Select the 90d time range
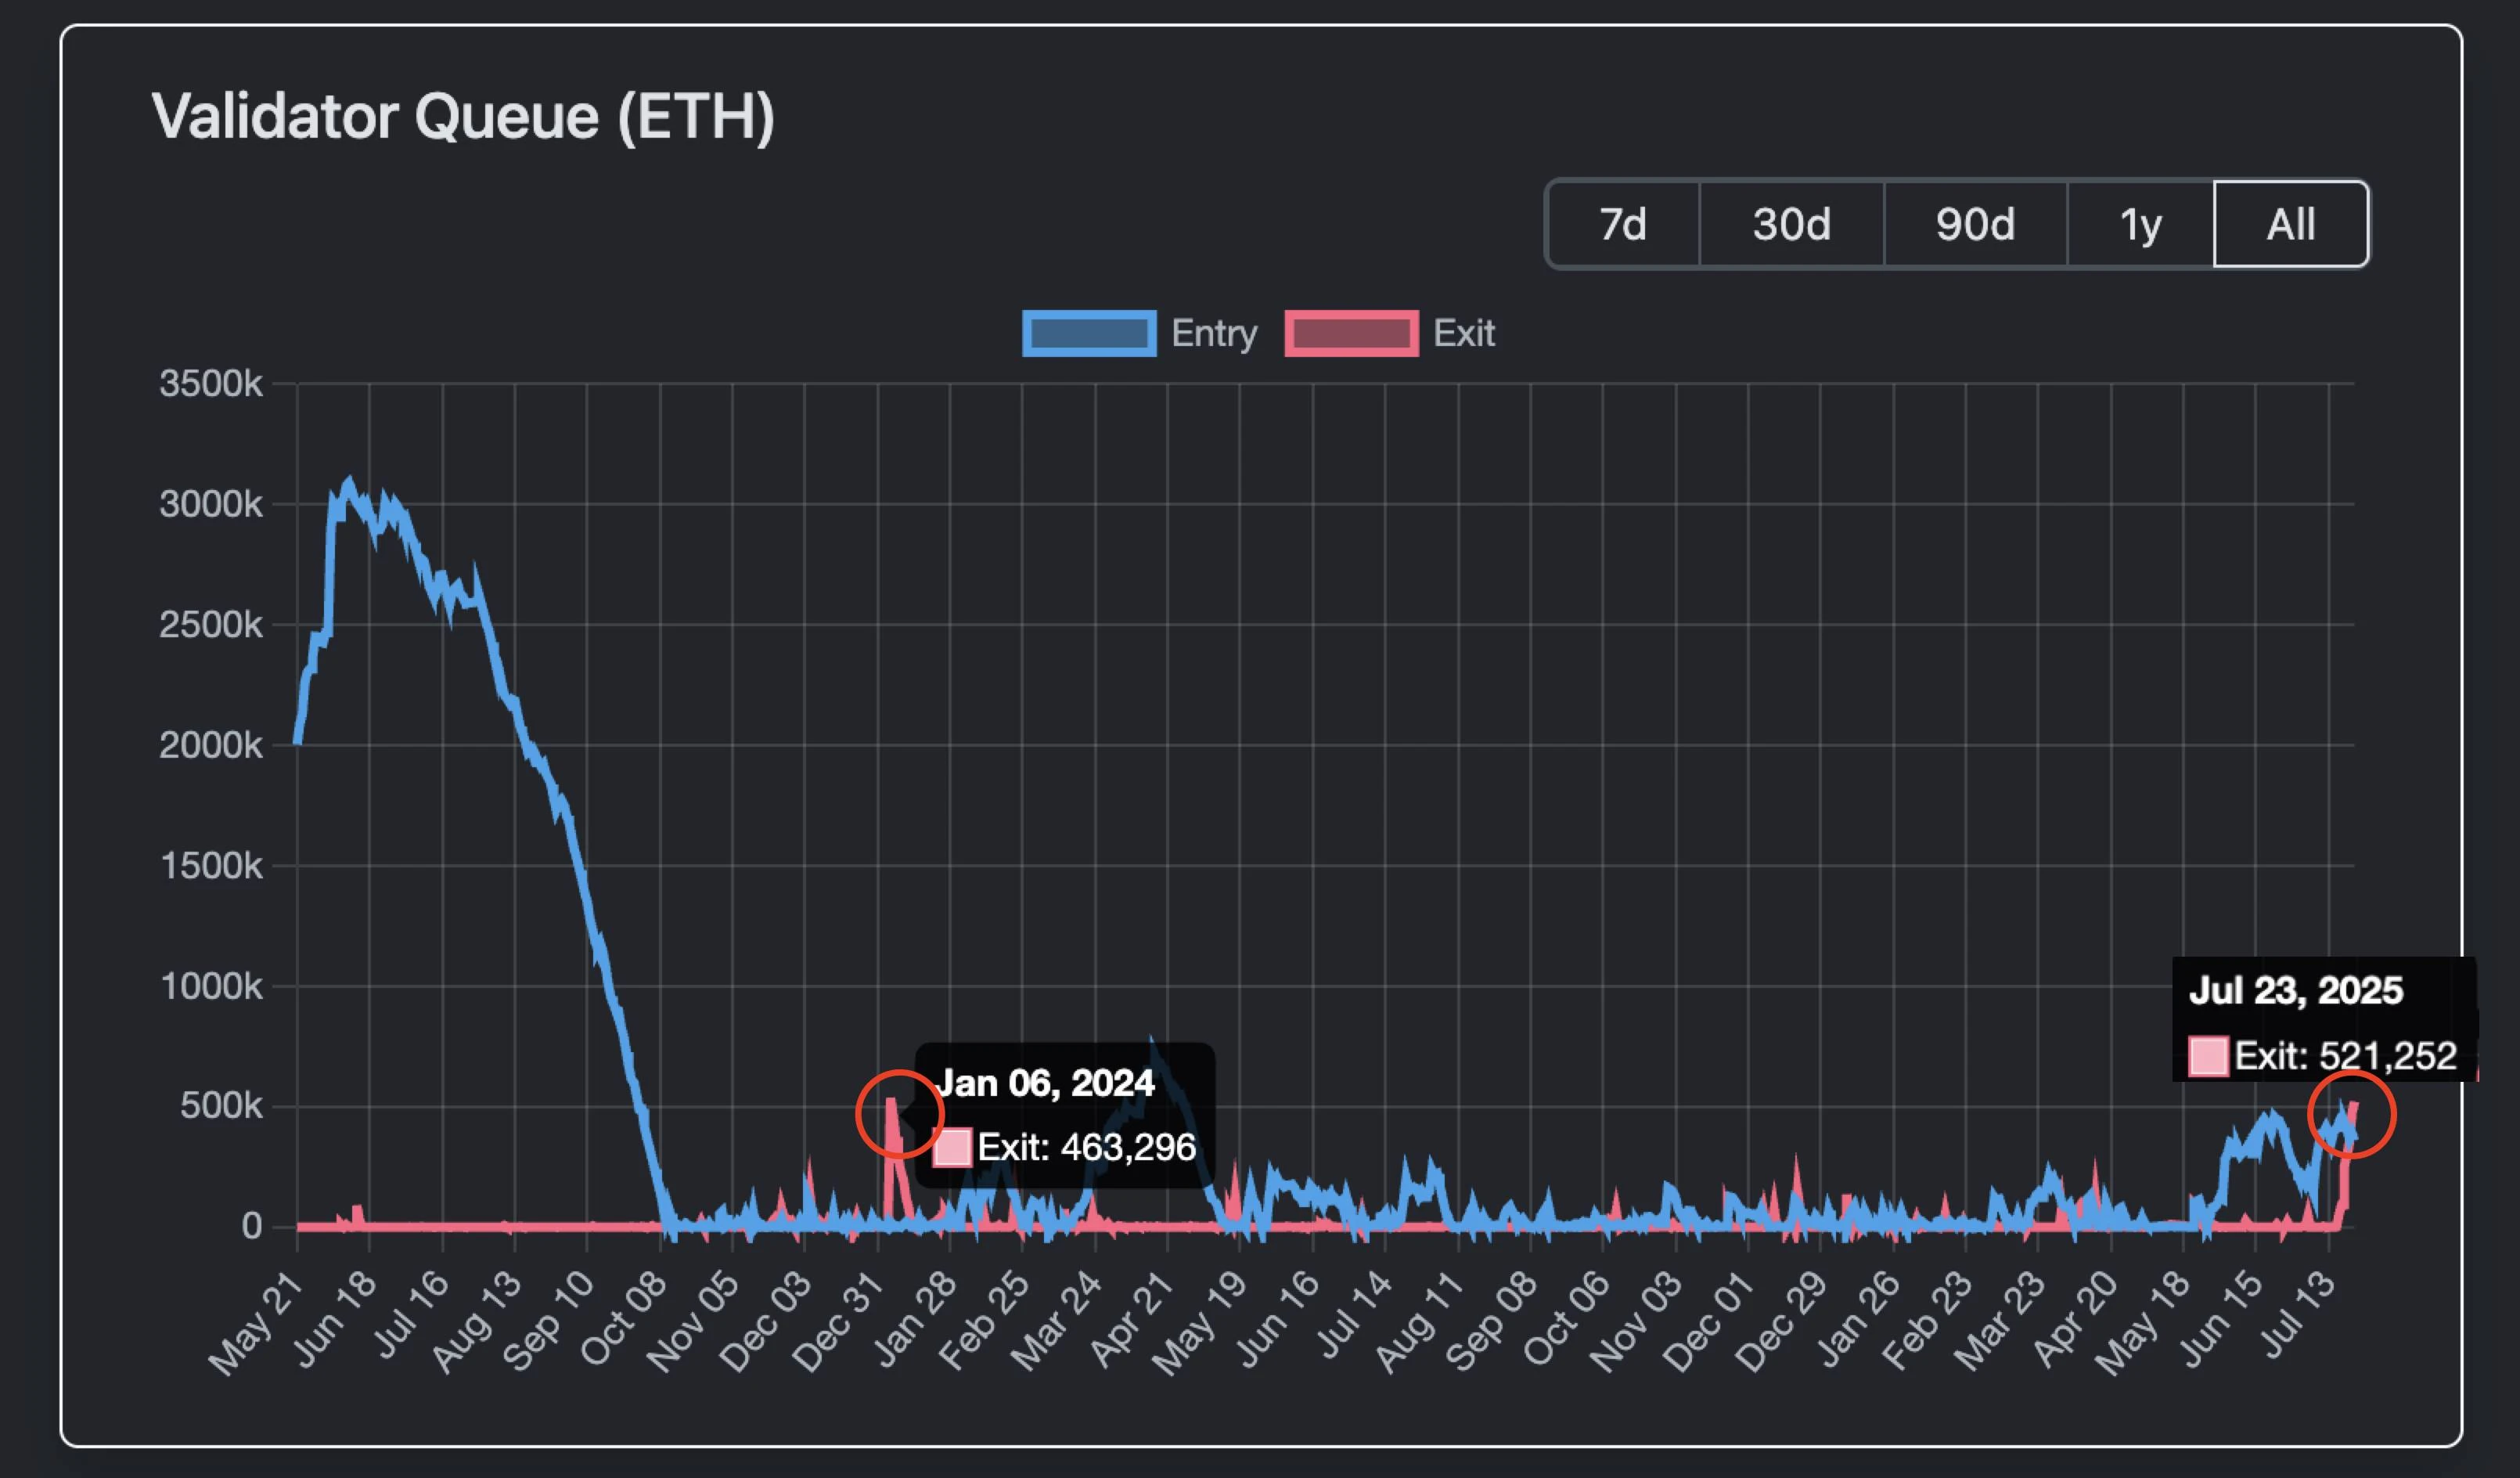2520x1478 pixels. [x=1974, y=225]
